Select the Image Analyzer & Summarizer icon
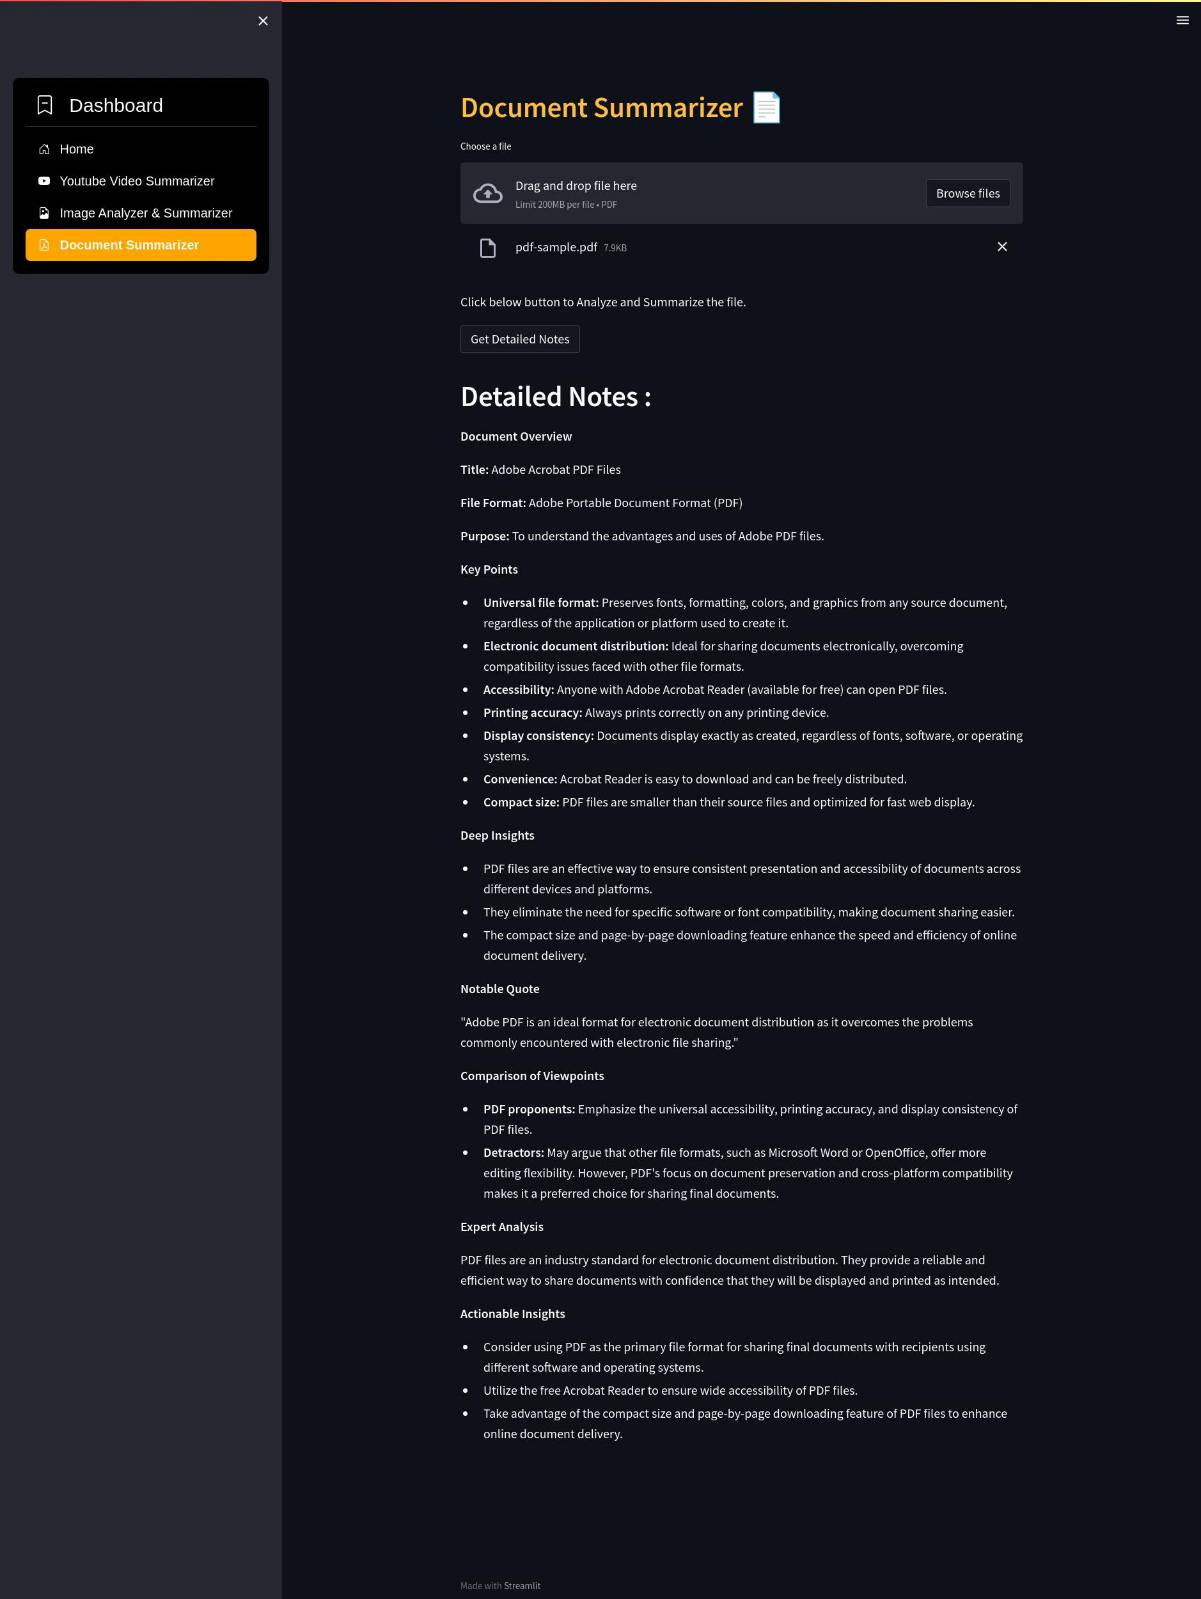1201x1599 pixels. coord(43,212)
